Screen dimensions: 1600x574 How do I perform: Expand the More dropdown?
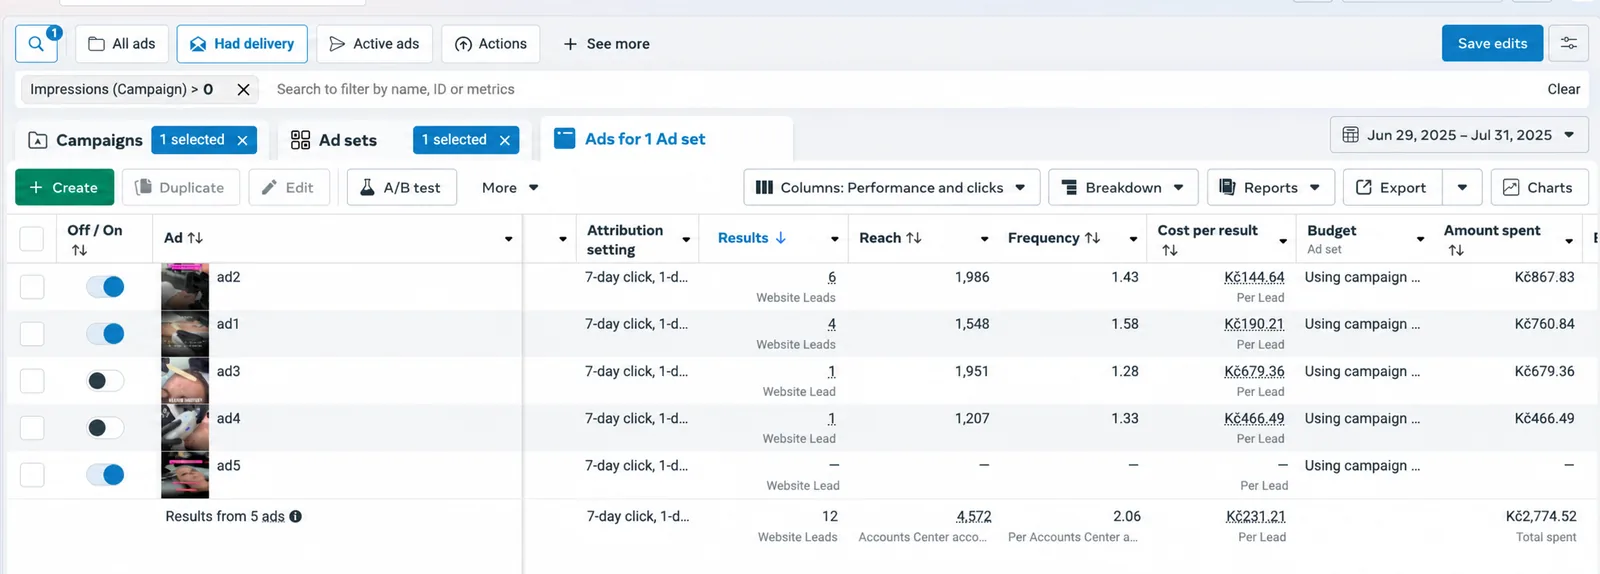pyautogui.click(x=510, y=188)
